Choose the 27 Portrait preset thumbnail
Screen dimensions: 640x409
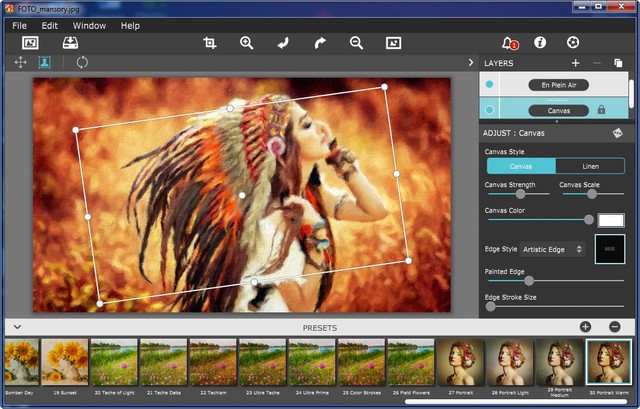click(460, 361)
